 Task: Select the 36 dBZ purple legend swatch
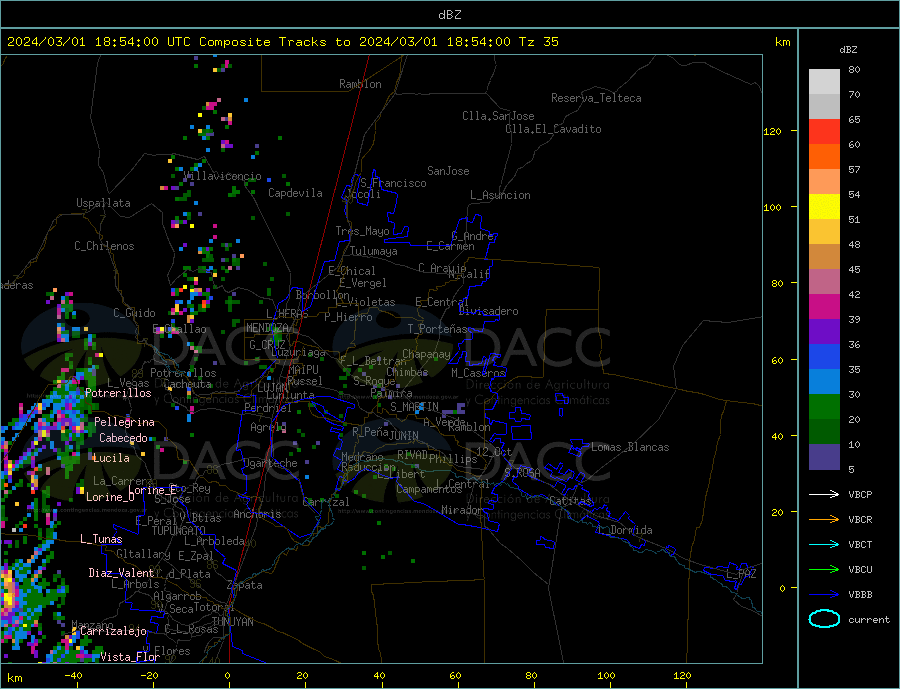point(824,331)
